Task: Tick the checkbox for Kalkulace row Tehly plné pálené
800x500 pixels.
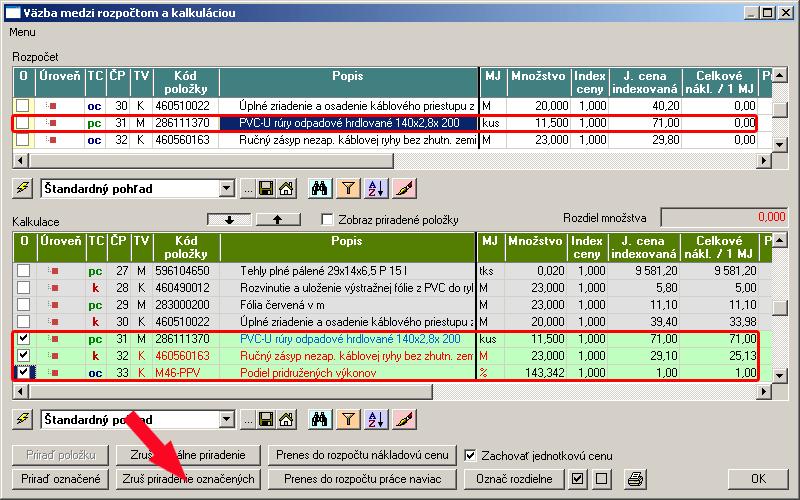Action: tap(23, 270)
